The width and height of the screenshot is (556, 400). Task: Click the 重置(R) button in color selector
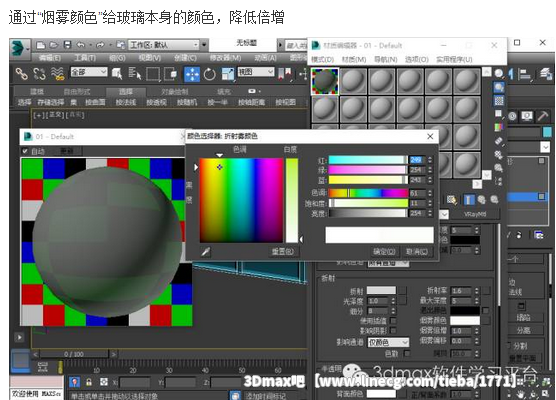(x=283, y=252)
